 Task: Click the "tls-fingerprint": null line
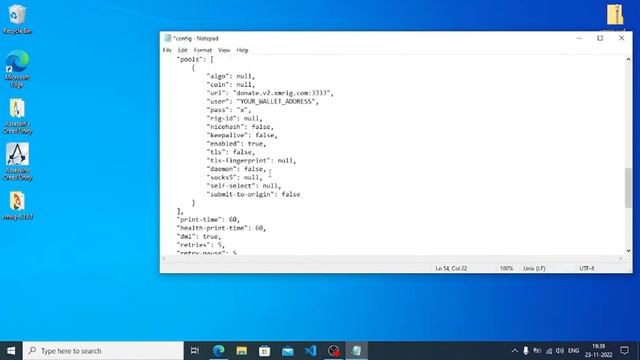251,160
